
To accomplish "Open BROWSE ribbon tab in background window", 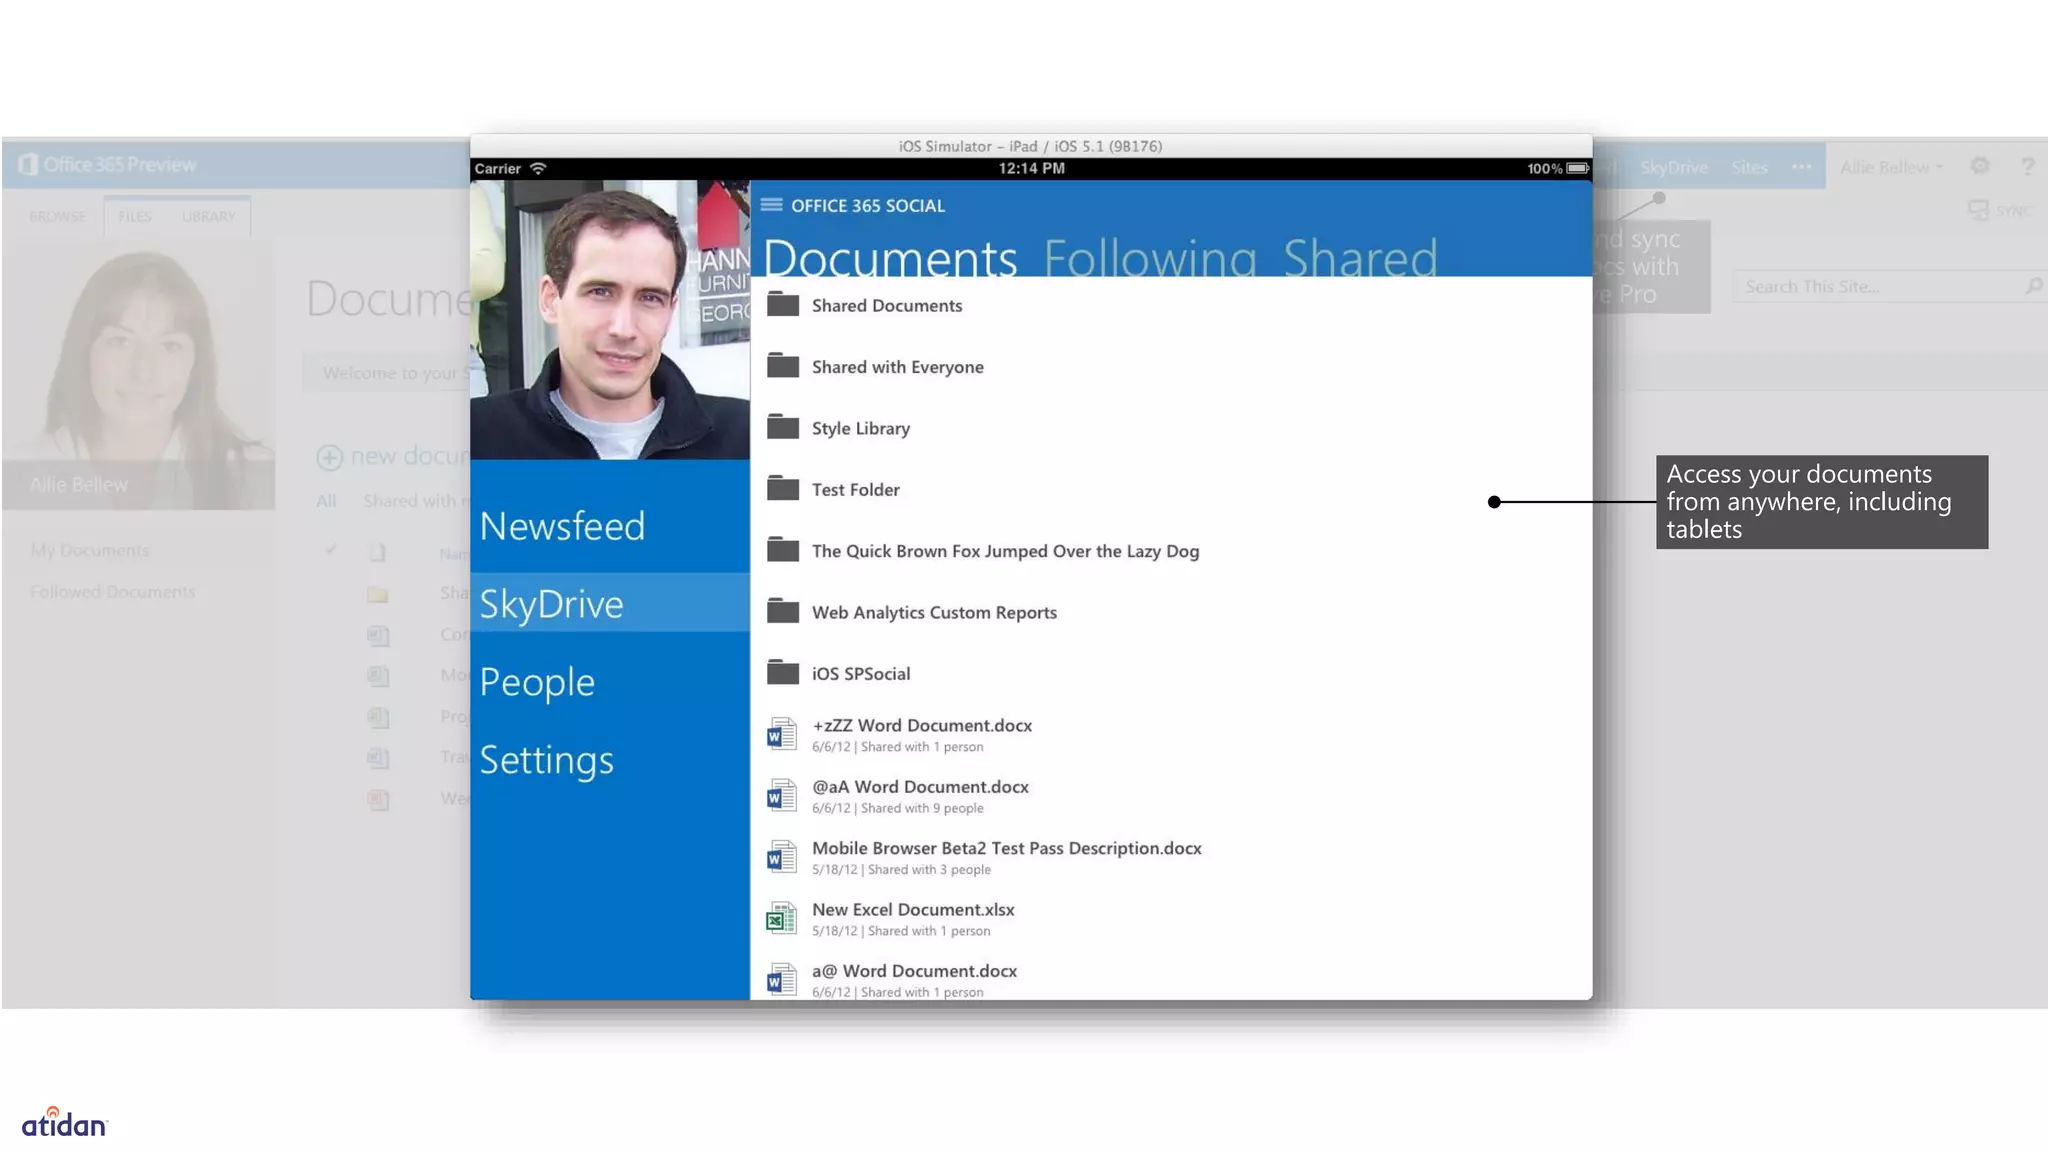I will coord(57,216).
